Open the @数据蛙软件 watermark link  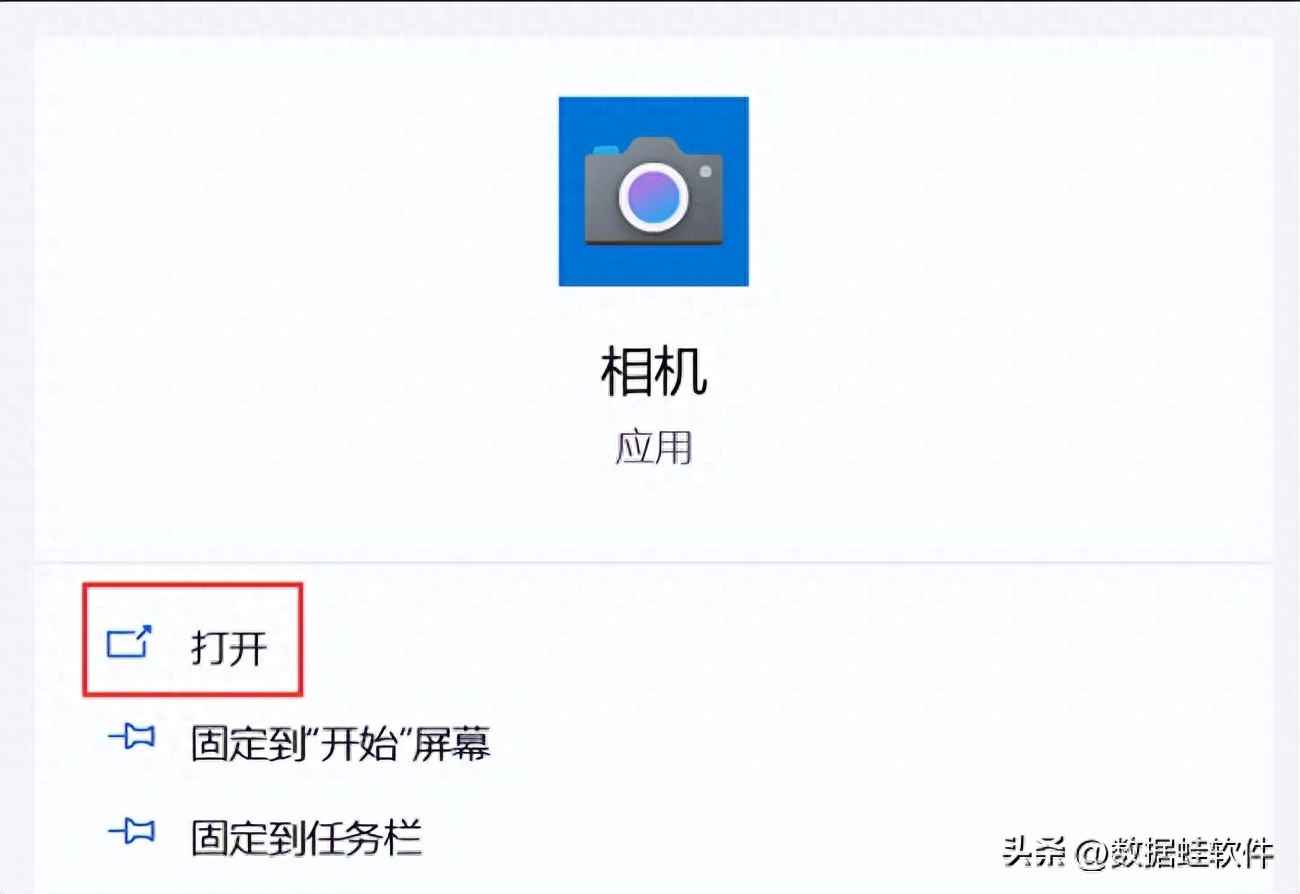pyautogui.click(x=1173, y=853)
